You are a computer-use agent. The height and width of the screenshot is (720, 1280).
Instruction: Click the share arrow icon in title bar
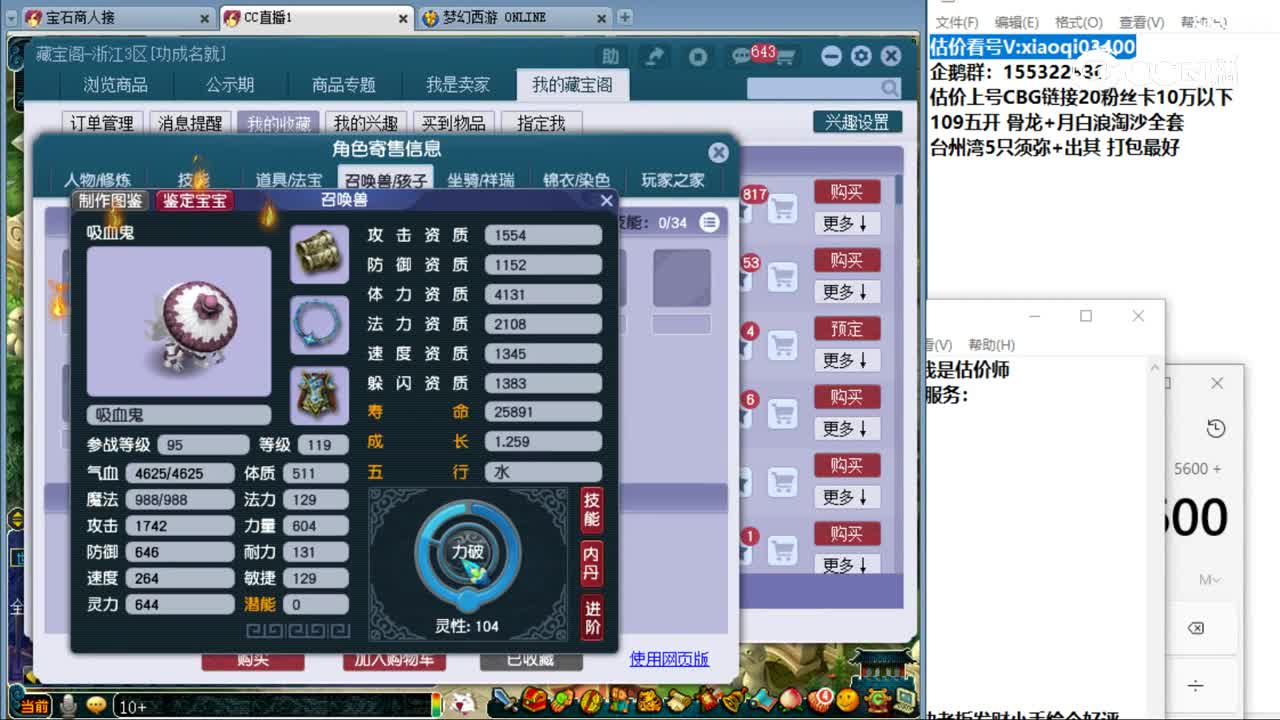coord(655,57)
